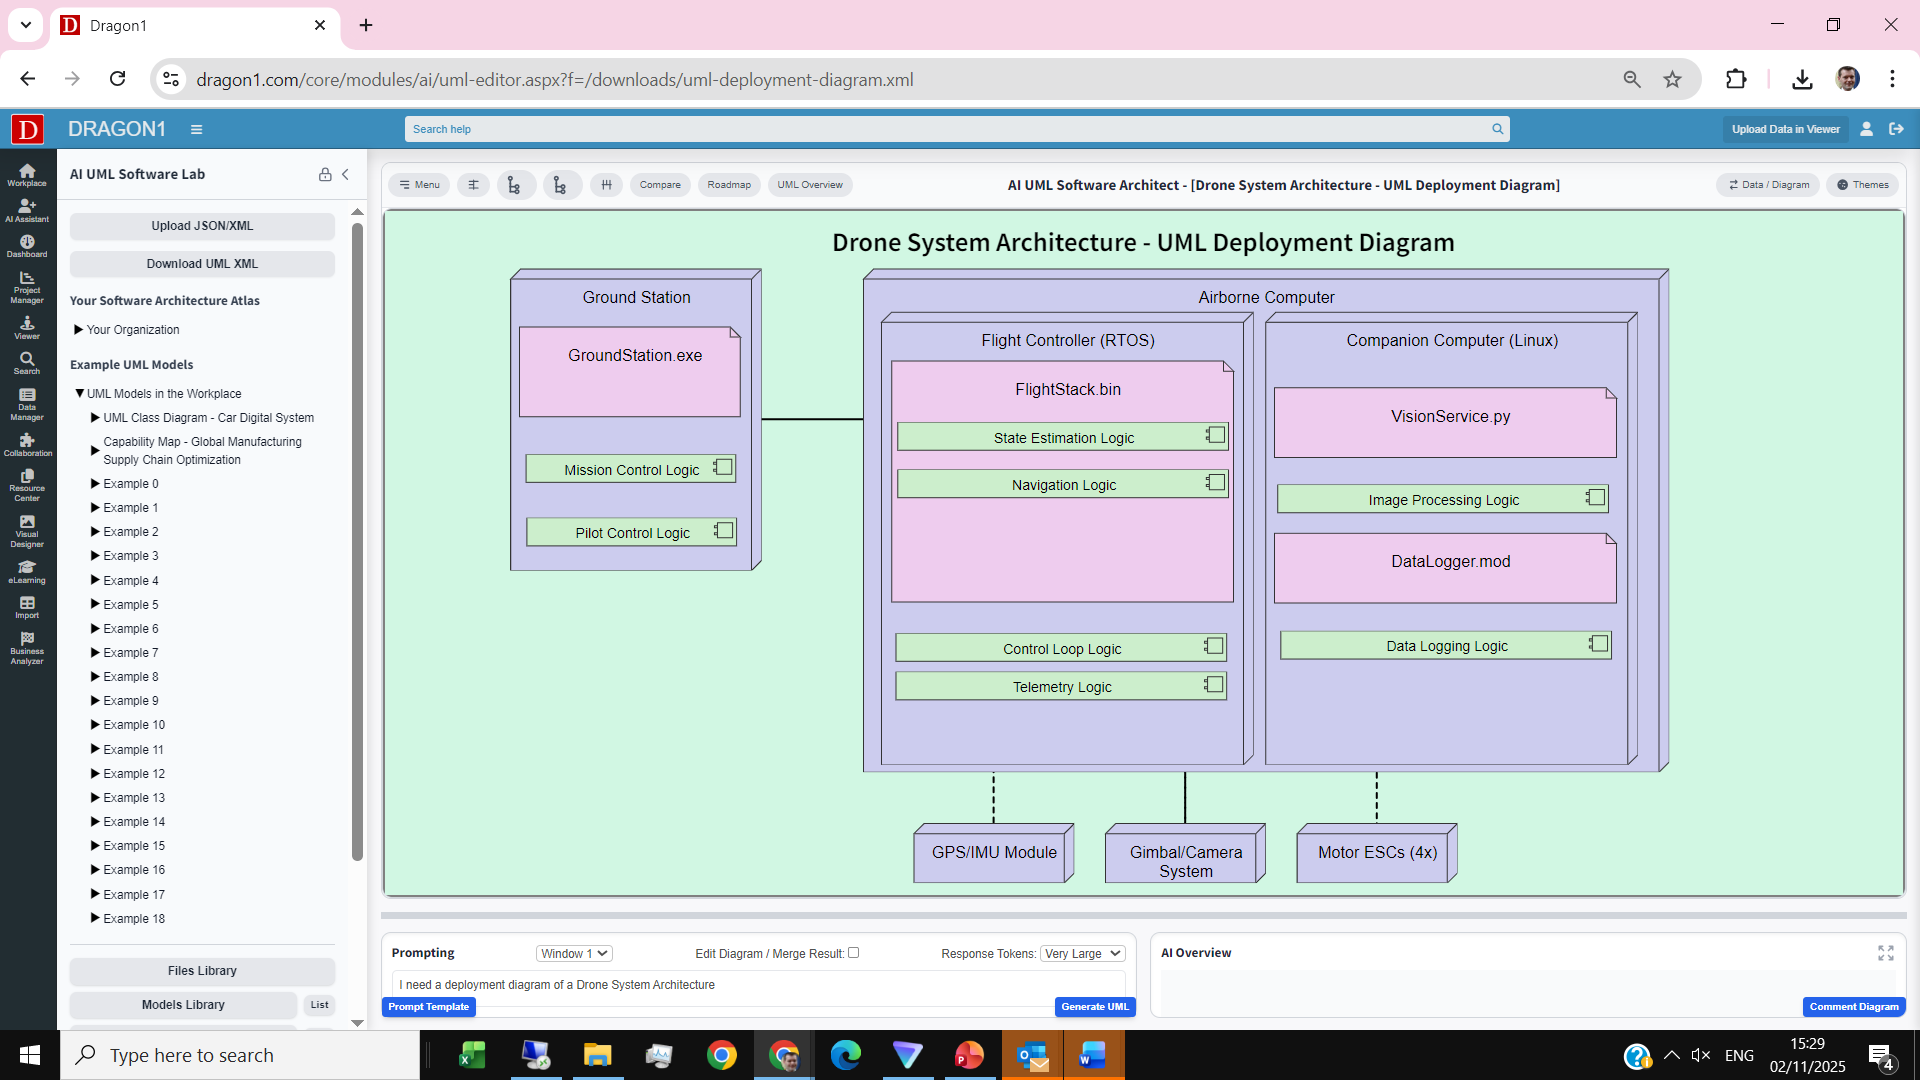The height and width of the screenshot is (1080, 1922).
Task: Enable the Edit Diagram / Merge Result checkbox
Action: point(853,952)
